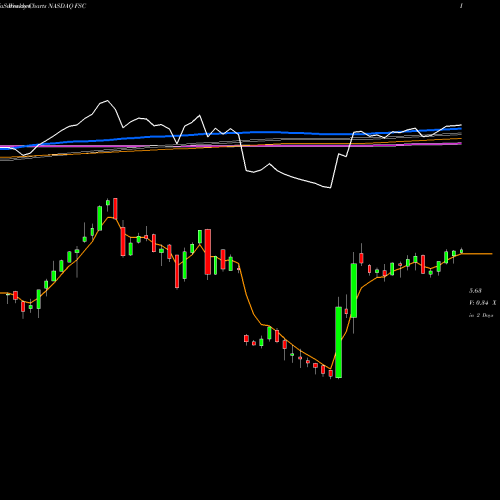Click the V: 0.84 X volume text
The image size is (500, 500).
click(483, 303)
